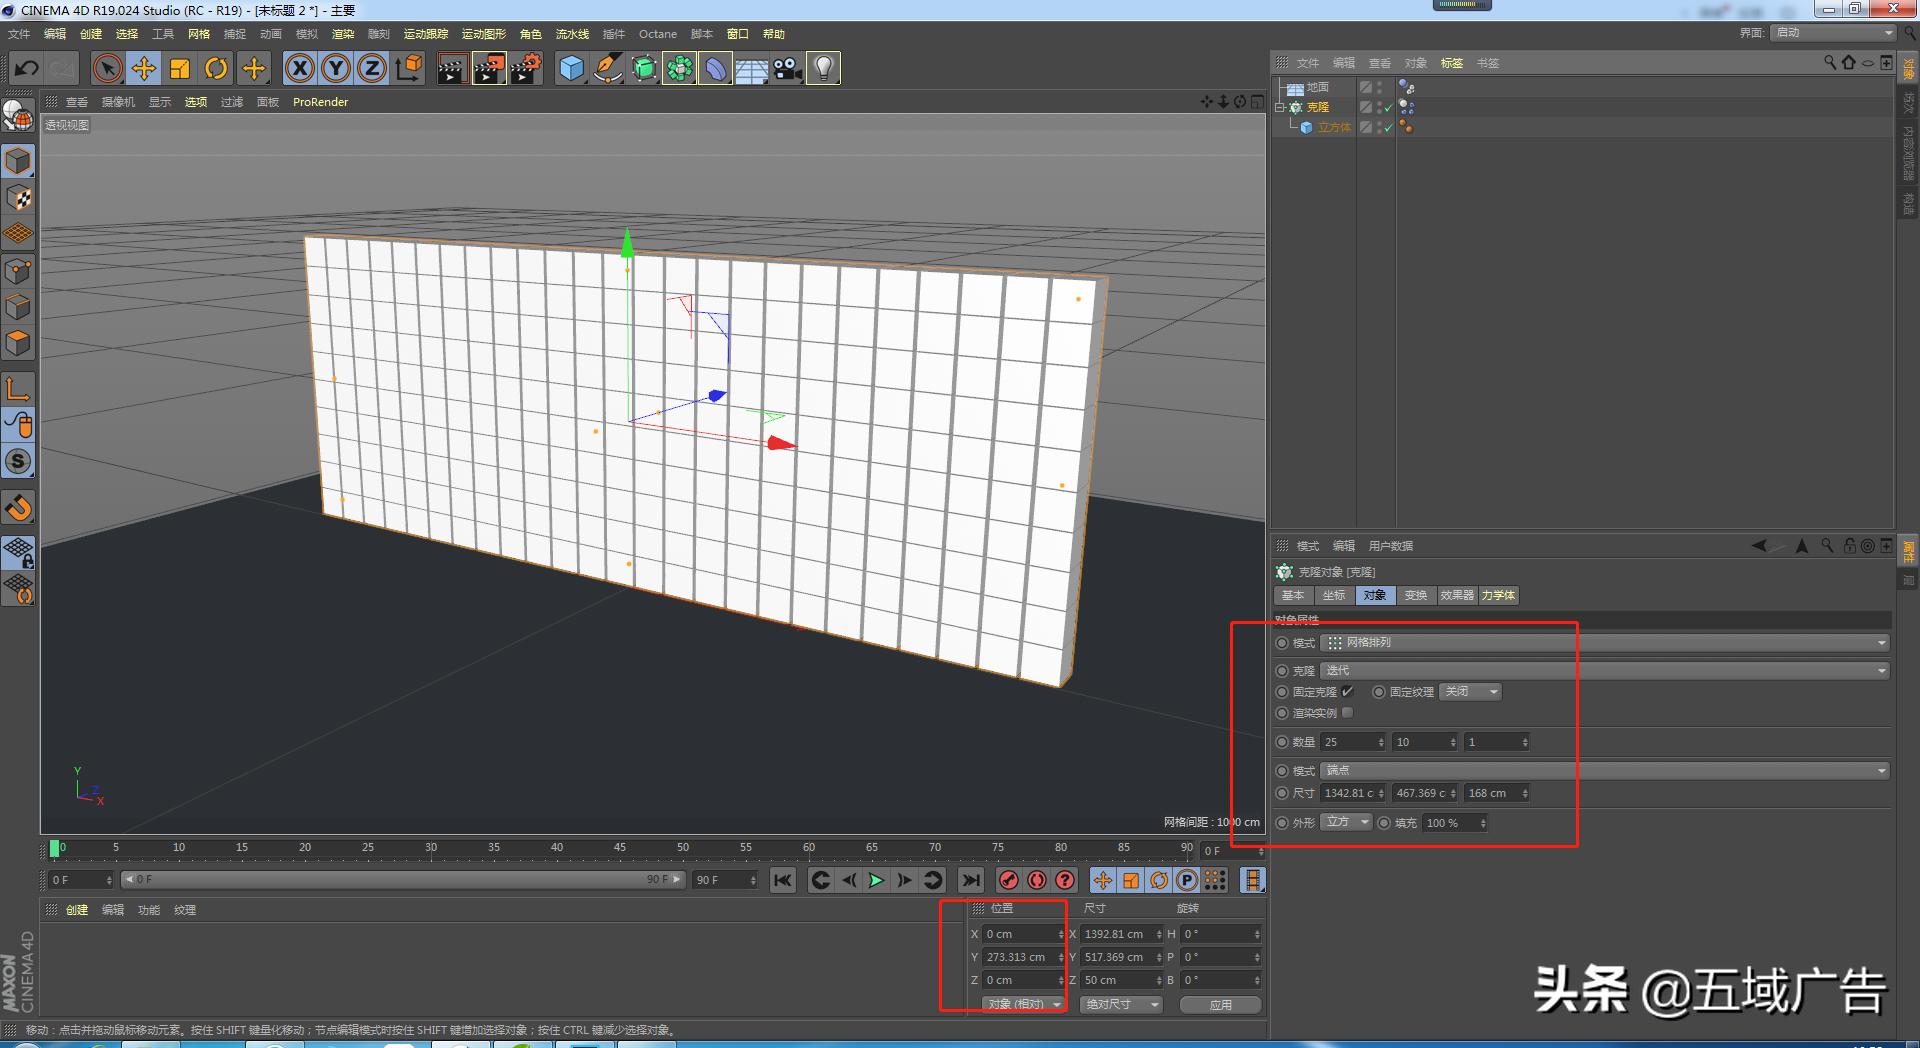This screenshot has height=1048, width=1920.
Task: Open the render settings
Action: coord(526,68)
